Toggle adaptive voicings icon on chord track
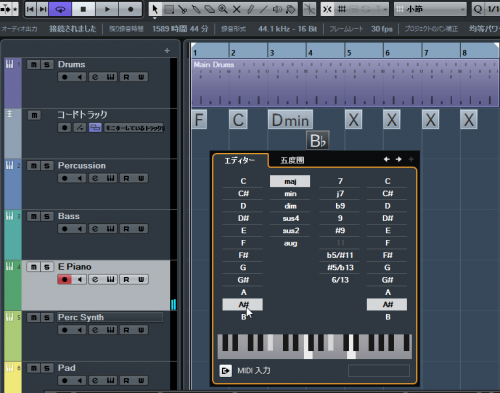This screenshot has width=500, height=393. point(95,128)
